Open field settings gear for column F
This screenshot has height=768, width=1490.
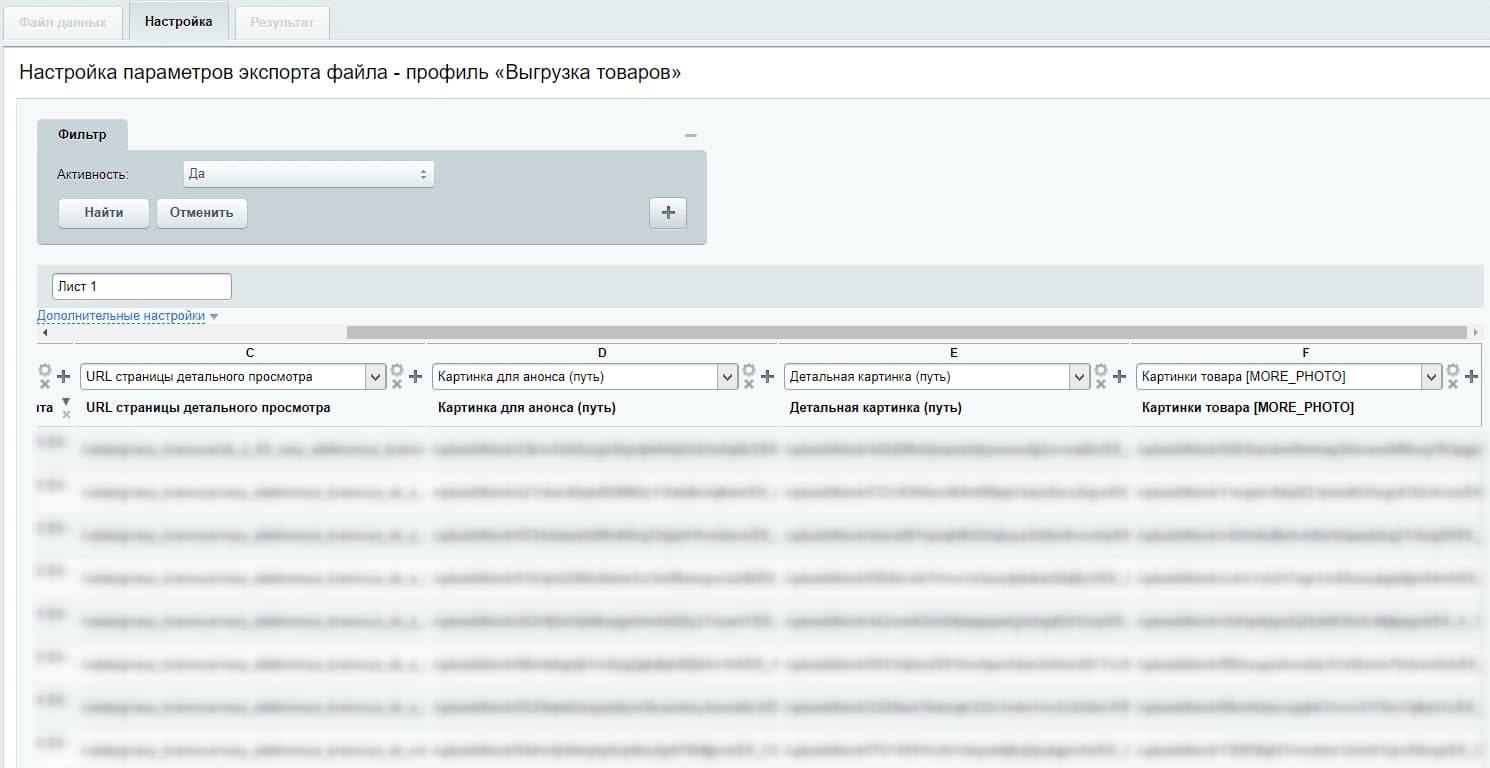pyautogui.click(x=1452, y=371)
